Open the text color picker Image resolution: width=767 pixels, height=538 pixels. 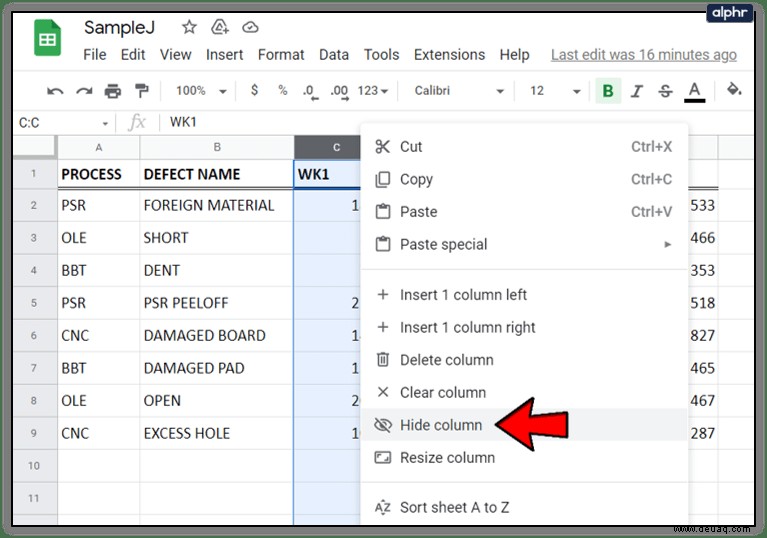(x=694, y=91)
